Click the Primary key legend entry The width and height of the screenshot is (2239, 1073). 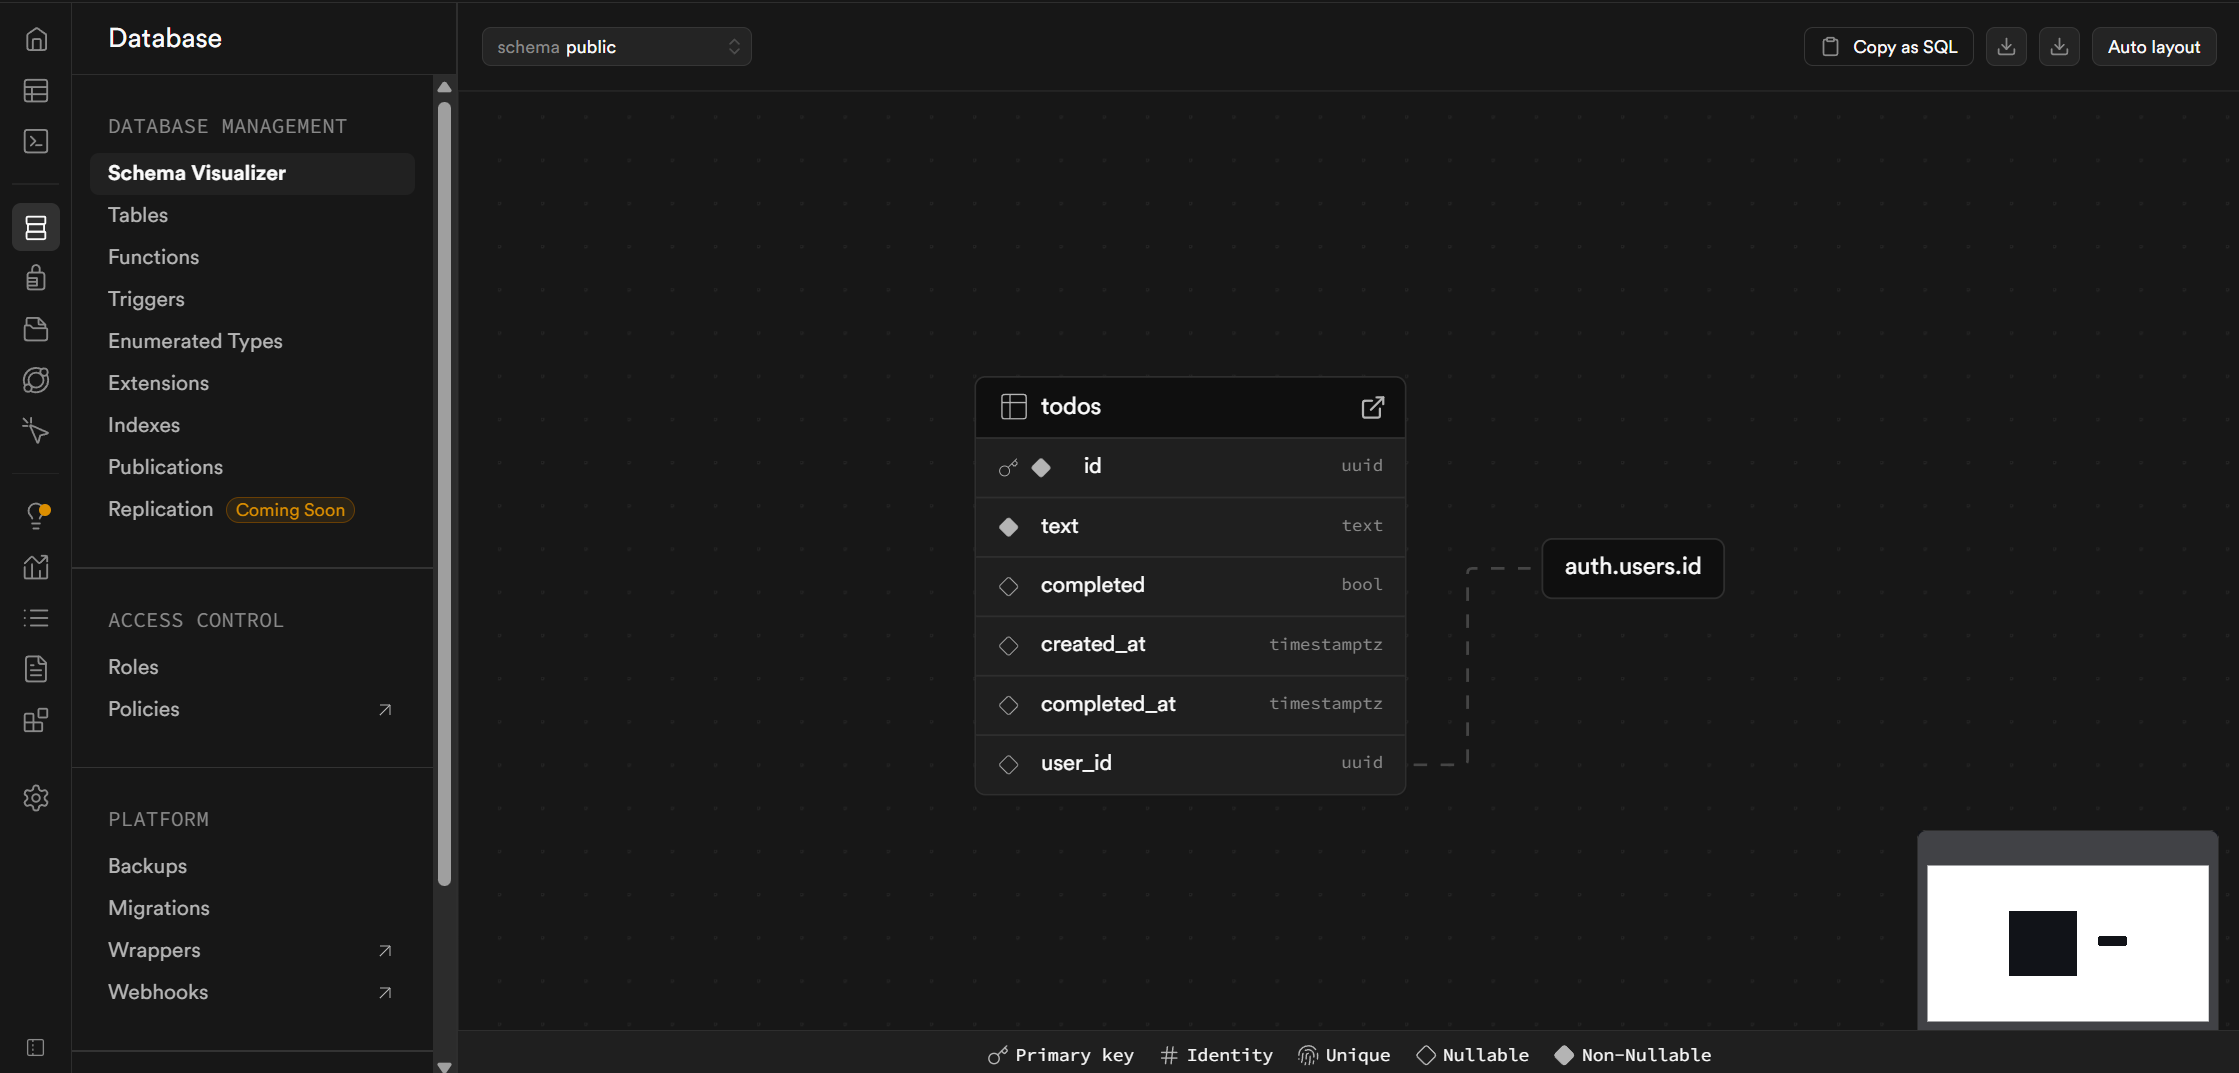click(x=1061, y=1055)
